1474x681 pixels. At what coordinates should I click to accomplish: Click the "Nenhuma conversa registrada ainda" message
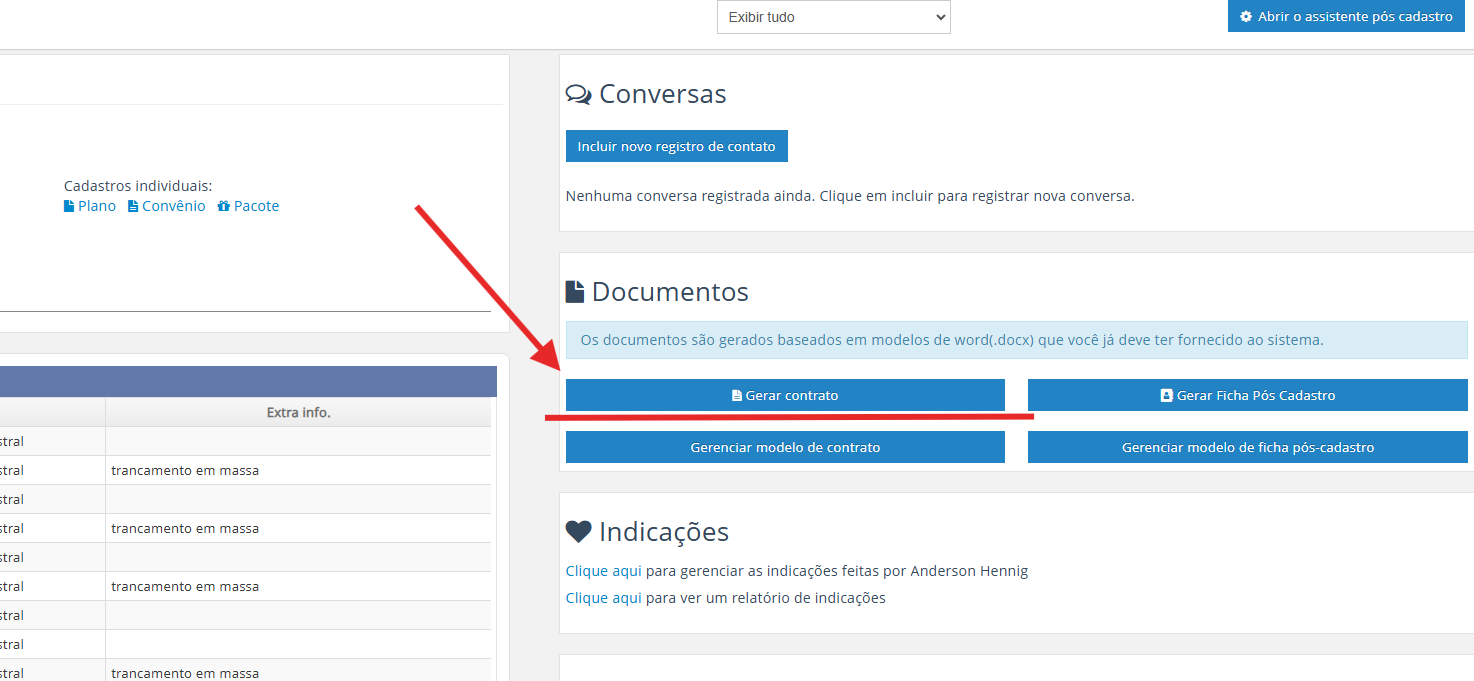(x=849, y=196)
